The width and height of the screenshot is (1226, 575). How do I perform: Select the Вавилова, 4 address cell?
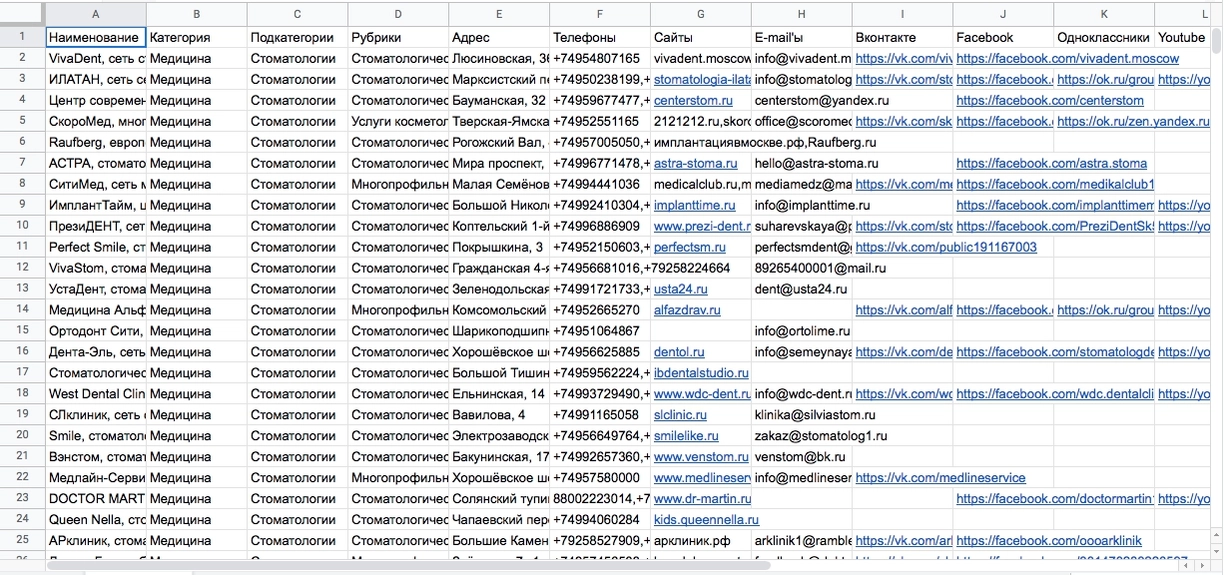pyautogui.click(x=499, y=415)
